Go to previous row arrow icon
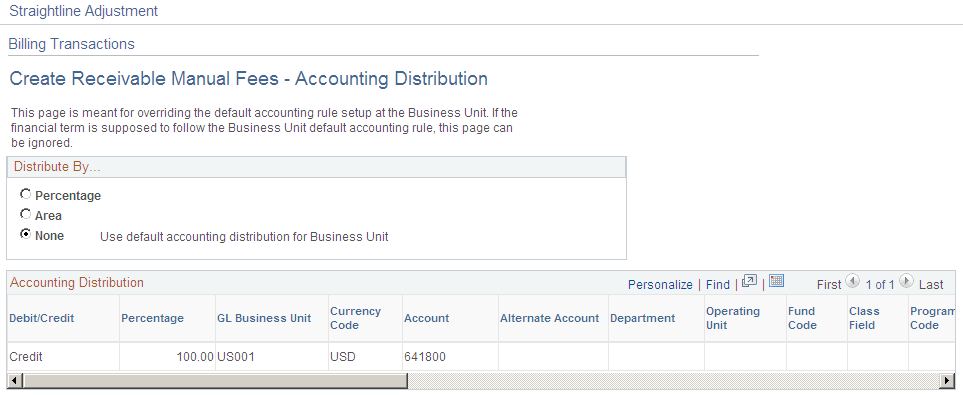The image size is (963, 395). [x=852, y=281]
